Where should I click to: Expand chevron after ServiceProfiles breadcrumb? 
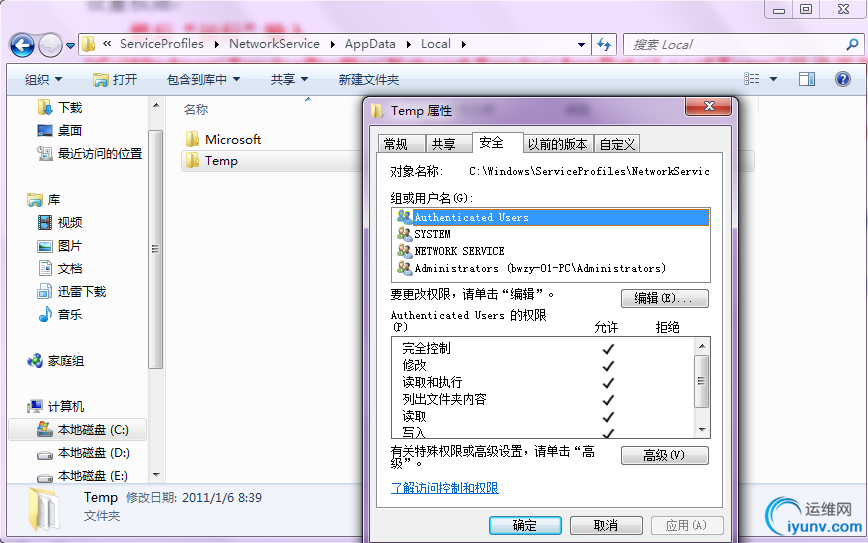(x=216, y=44)
